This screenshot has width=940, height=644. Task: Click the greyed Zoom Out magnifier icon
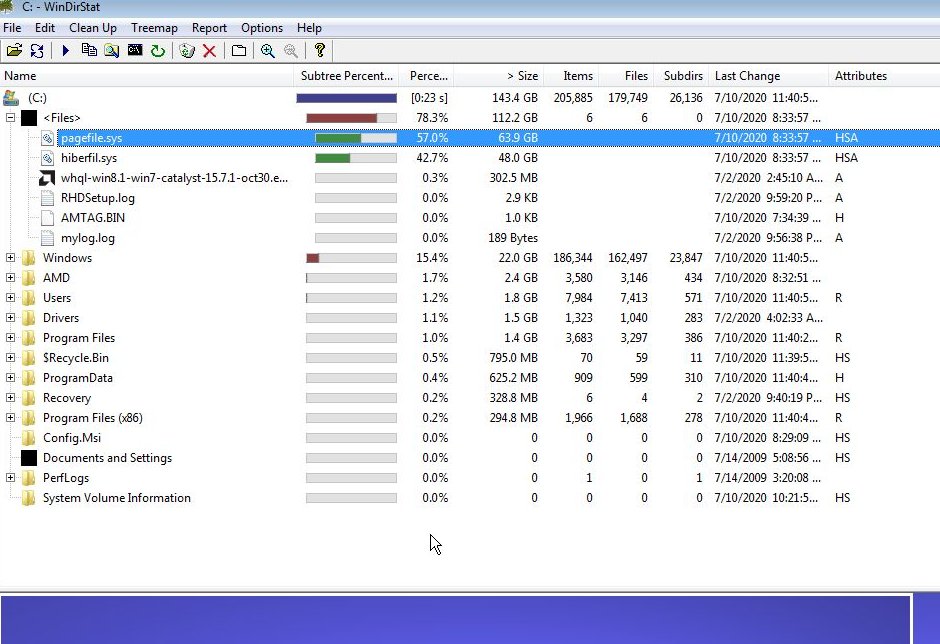pos(291,50)
